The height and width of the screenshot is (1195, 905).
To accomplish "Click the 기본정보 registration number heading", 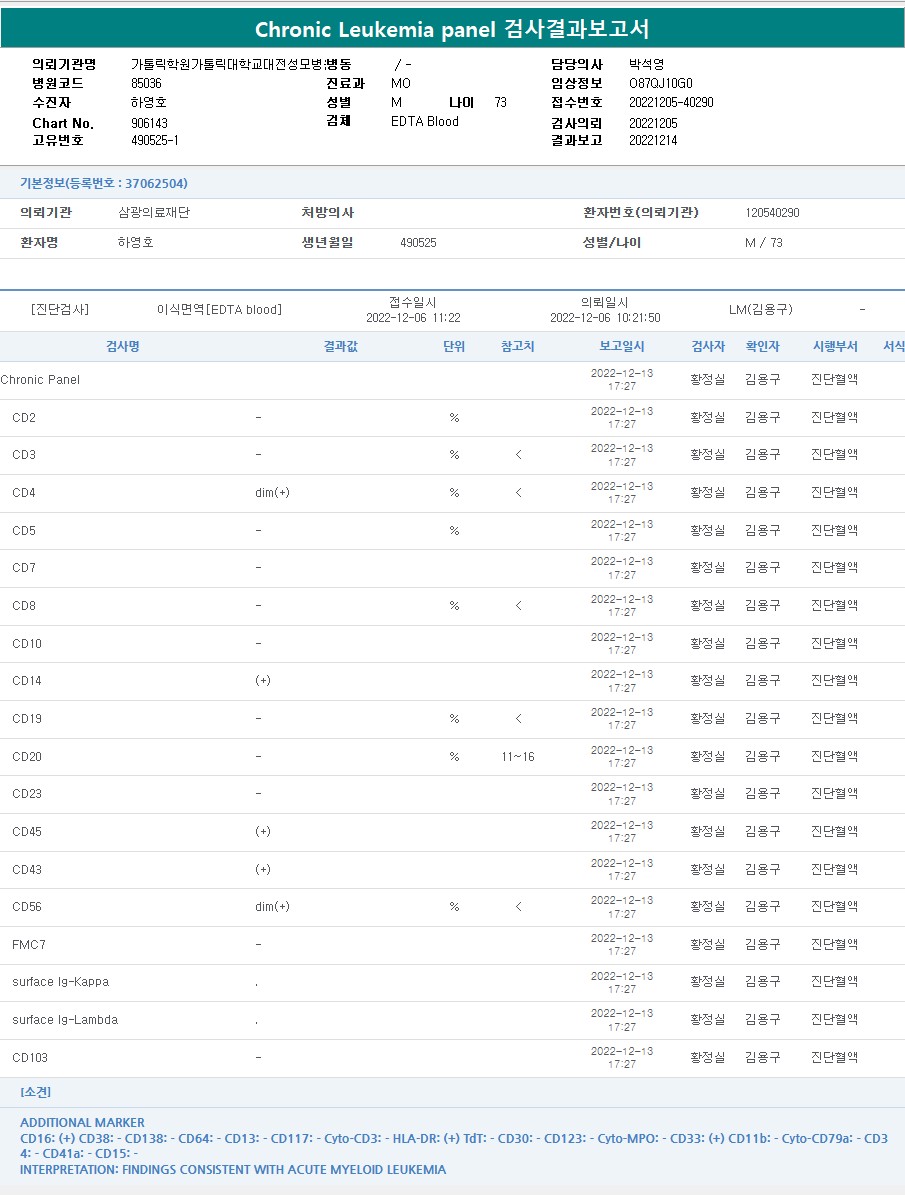I will [104, 183].
